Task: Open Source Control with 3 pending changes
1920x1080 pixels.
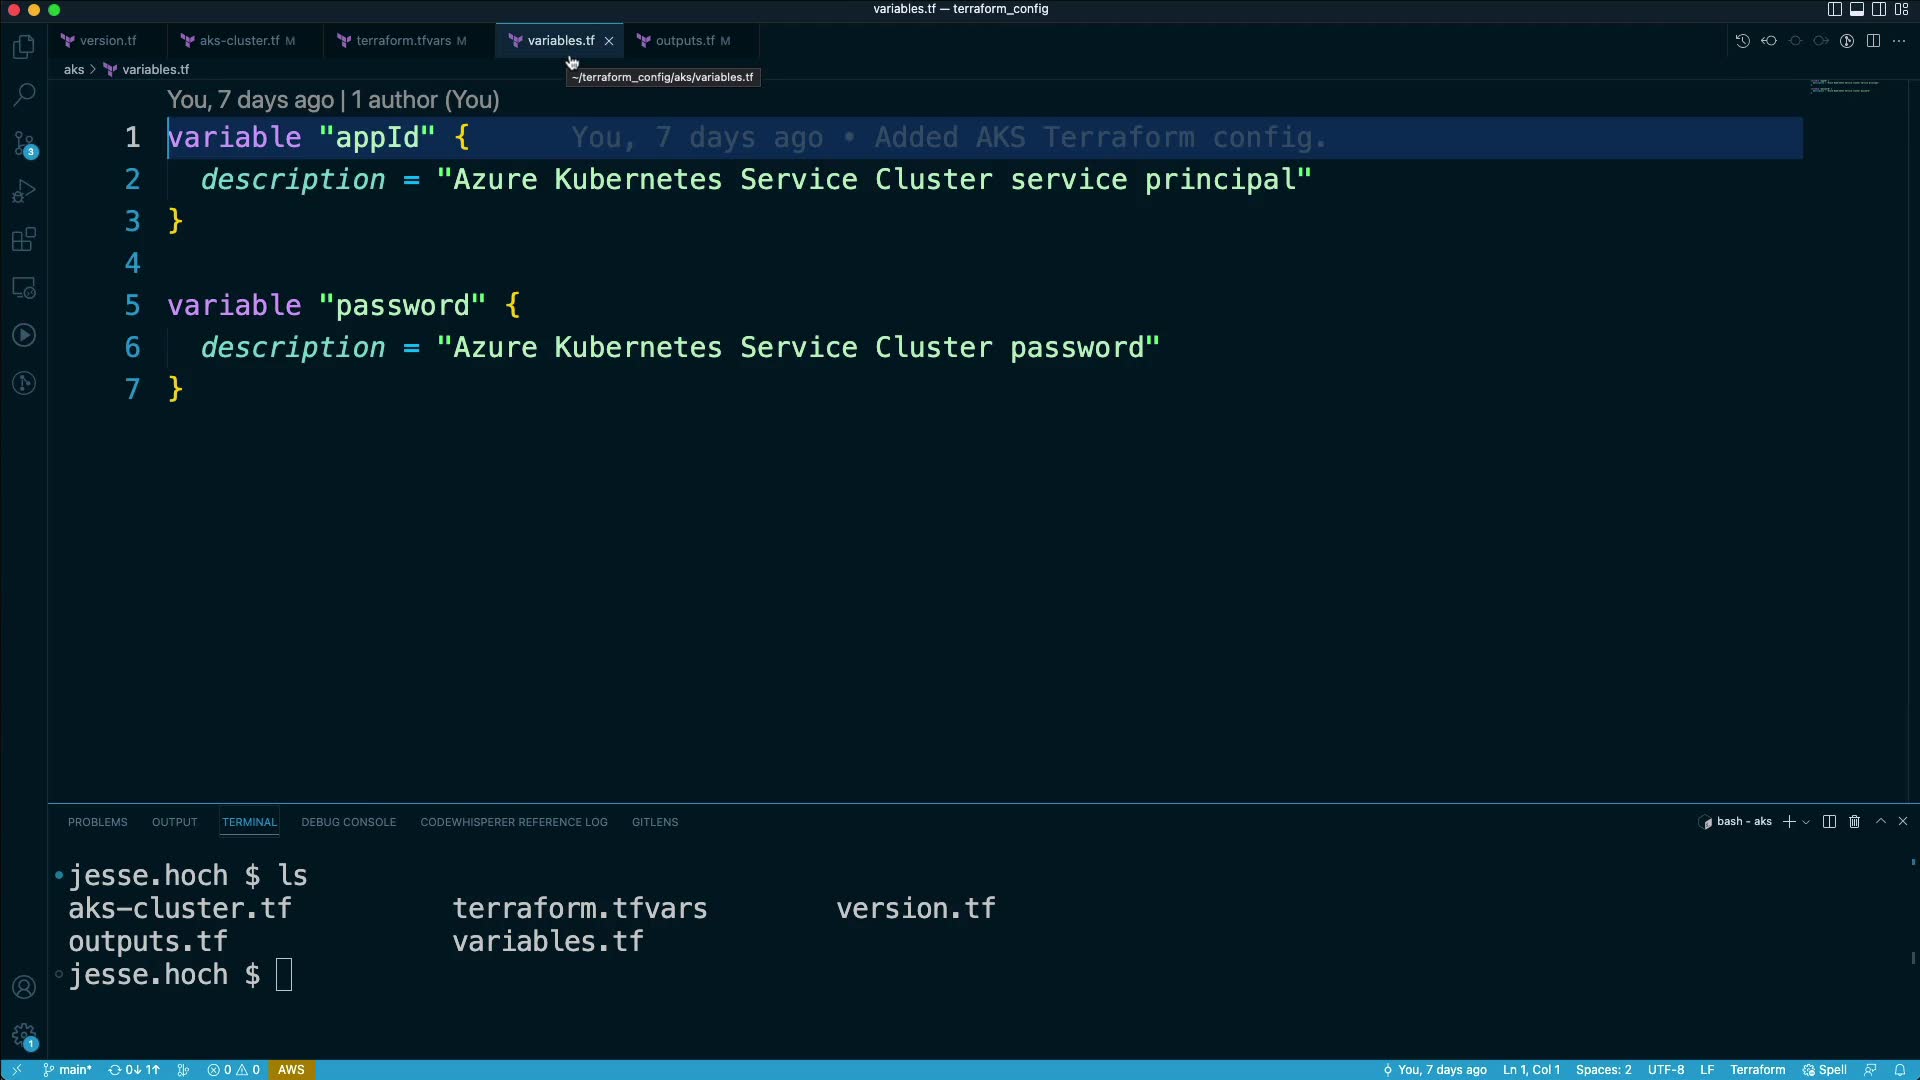Action: (24, 144)
